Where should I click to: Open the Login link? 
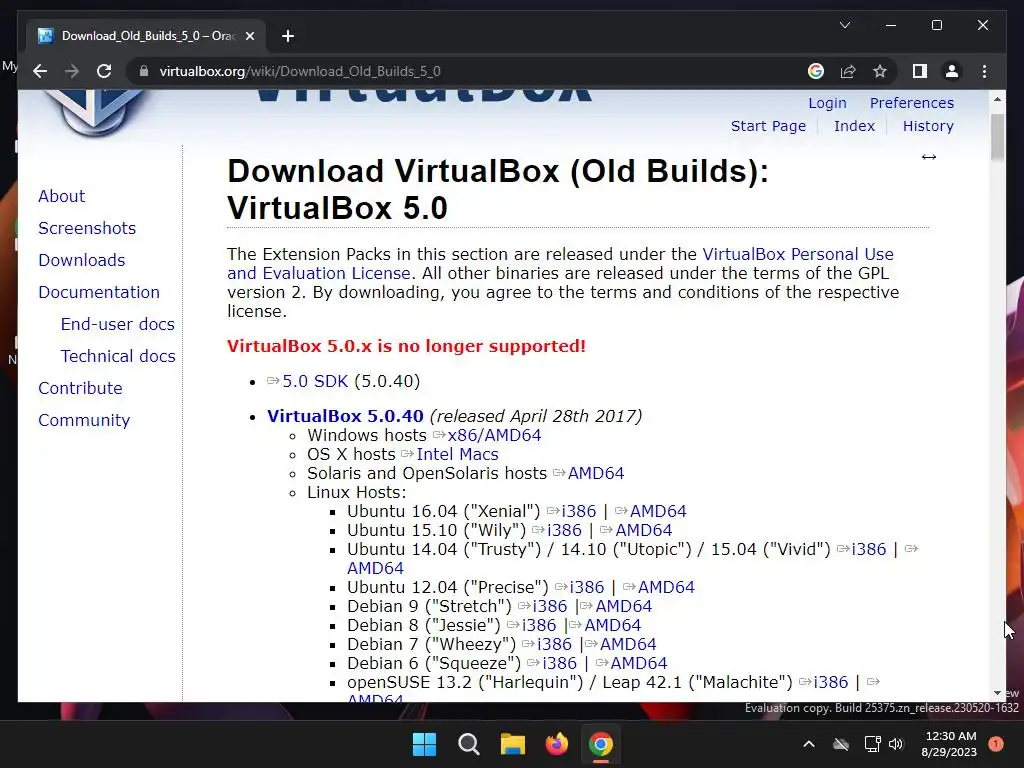click(827, 103)
